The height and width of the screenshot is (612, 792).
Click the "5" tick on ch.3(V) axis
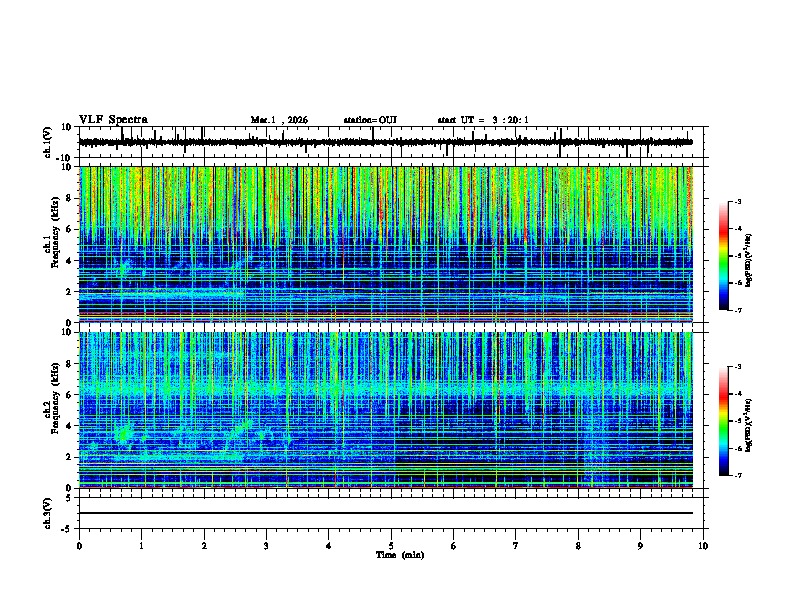(69, 497)
